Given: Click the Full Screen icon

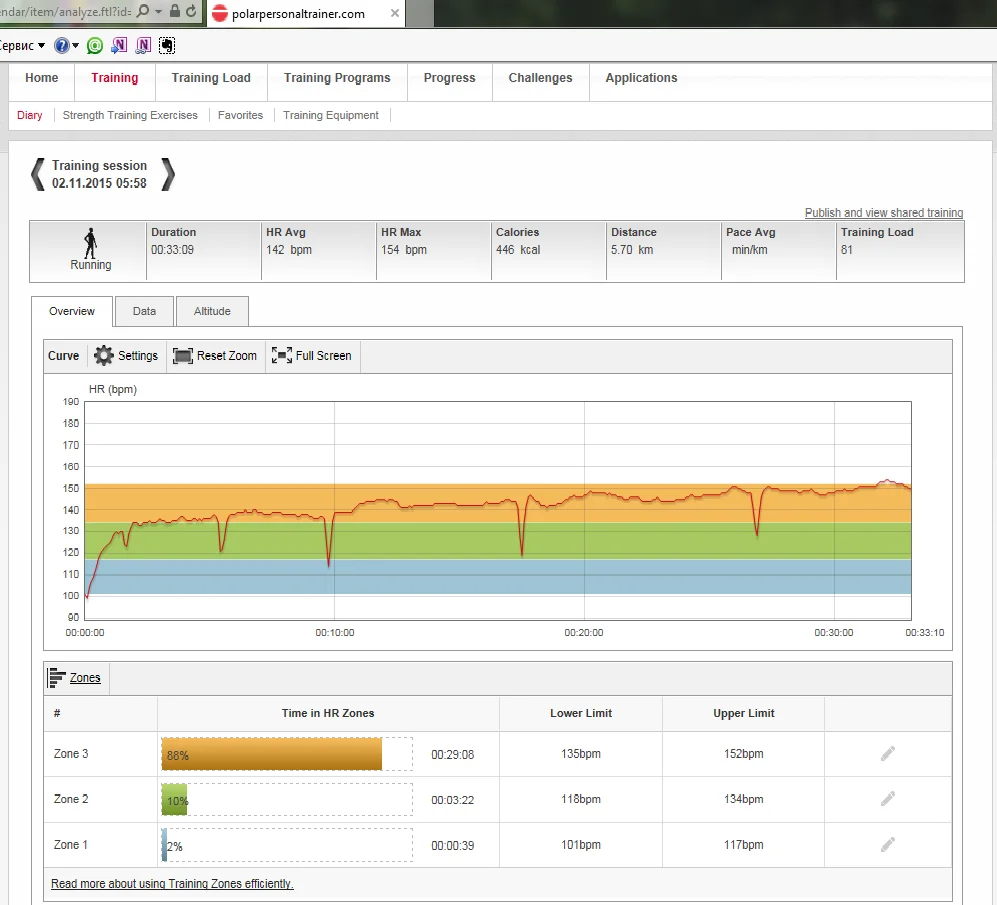Looking at the screenshot, I should 282,356.
